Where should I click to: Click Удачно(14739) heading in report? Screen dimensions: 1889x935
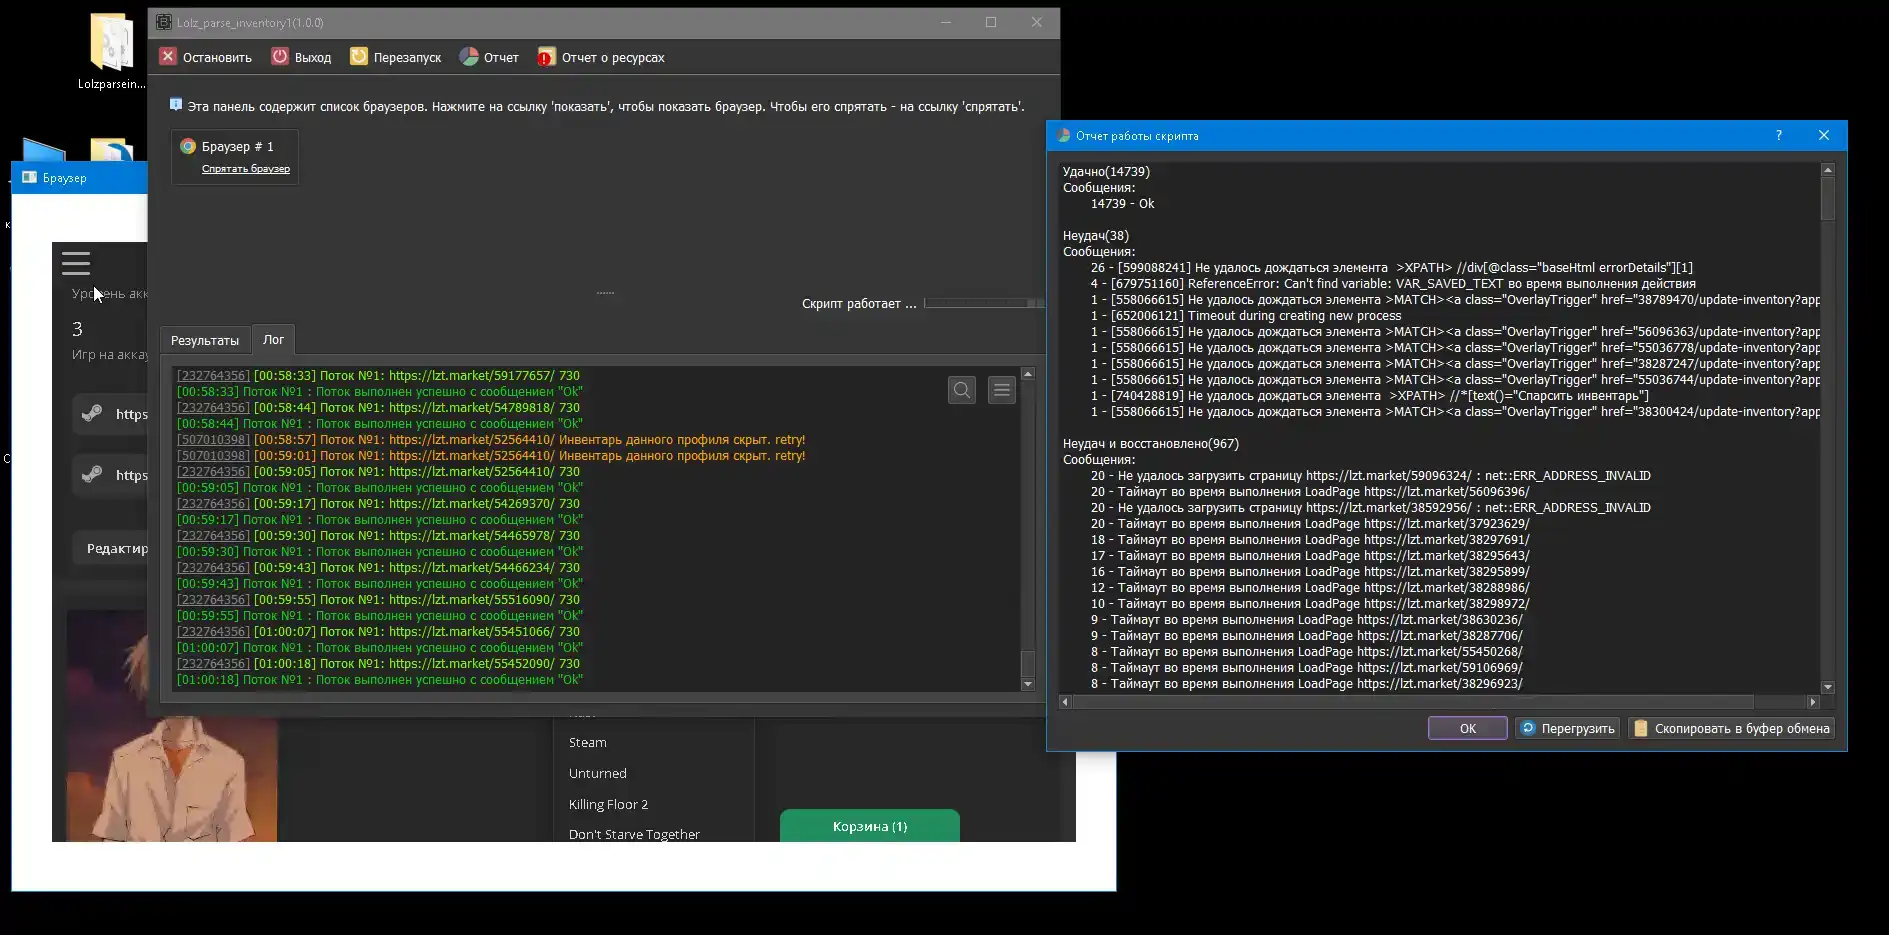[1106, 172]
